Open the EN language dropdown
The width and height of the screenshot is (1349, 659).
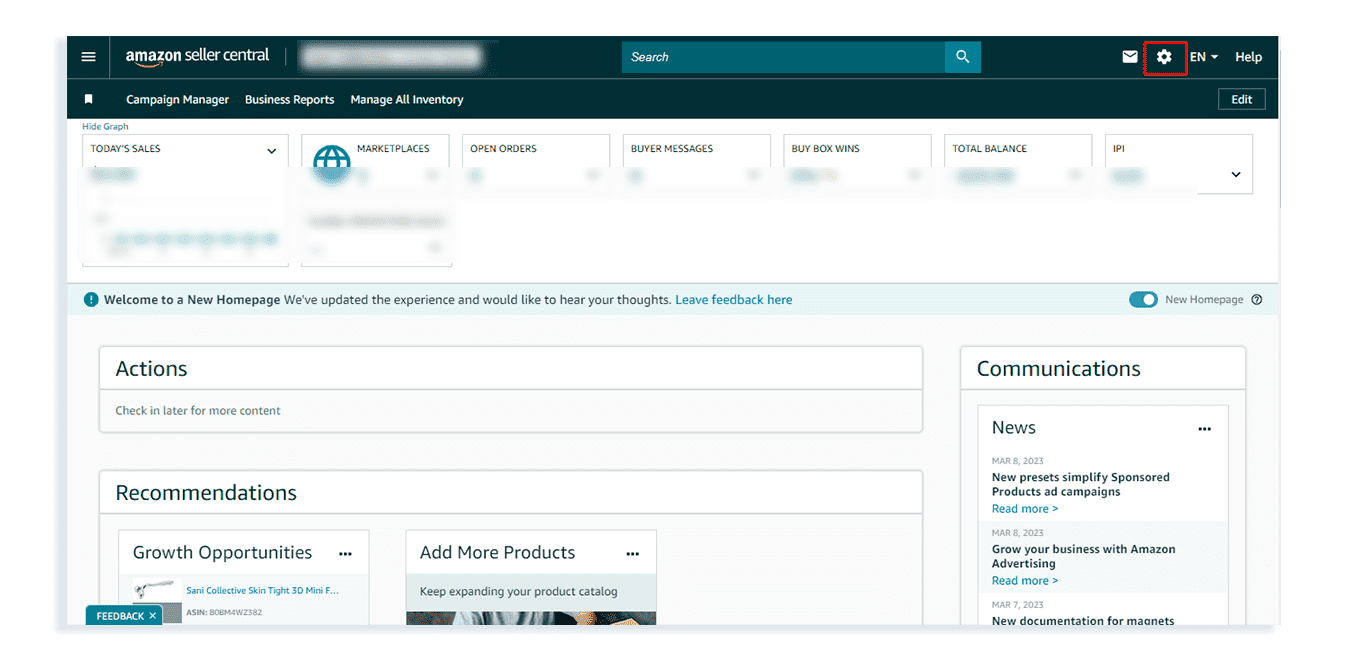tap(1203, 57)
